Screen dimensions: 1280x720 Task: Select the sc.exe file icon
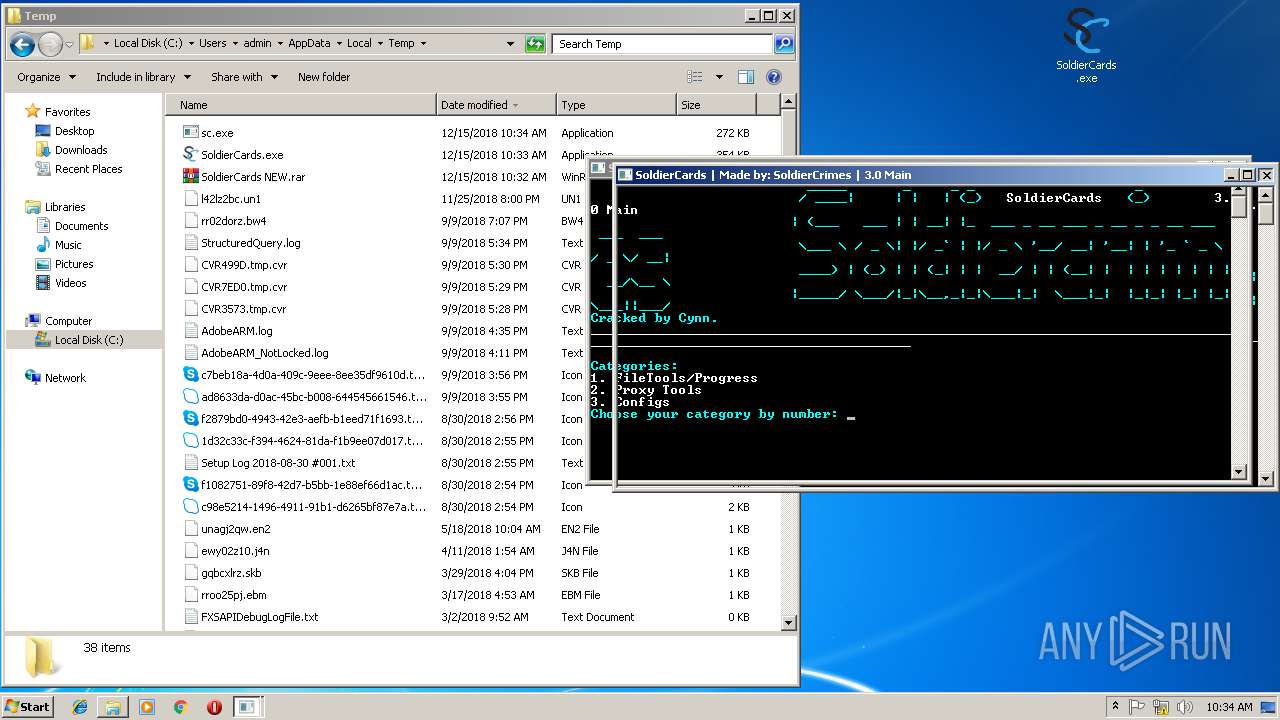tap(192, 133)
